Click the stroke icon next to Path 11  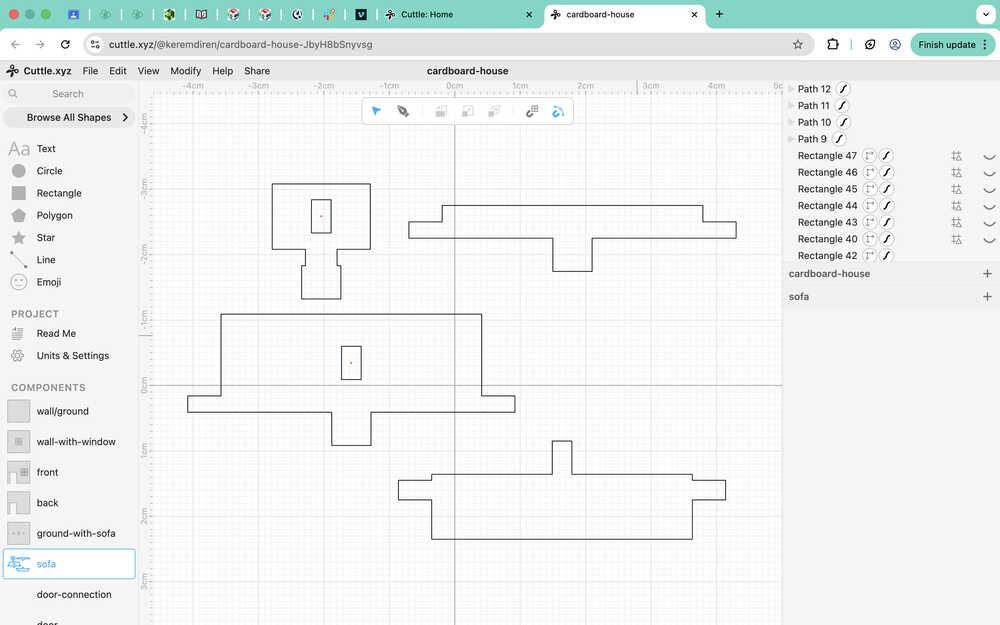click(842, 106)
